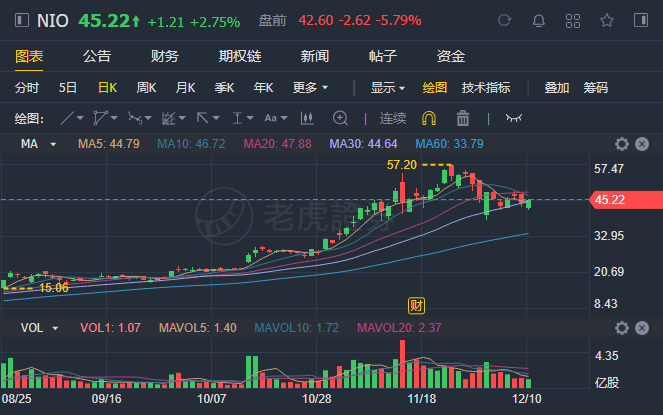Select the 季K quarterly candlestick view
This screenshot has width=663, height=415.
(224, 88)
